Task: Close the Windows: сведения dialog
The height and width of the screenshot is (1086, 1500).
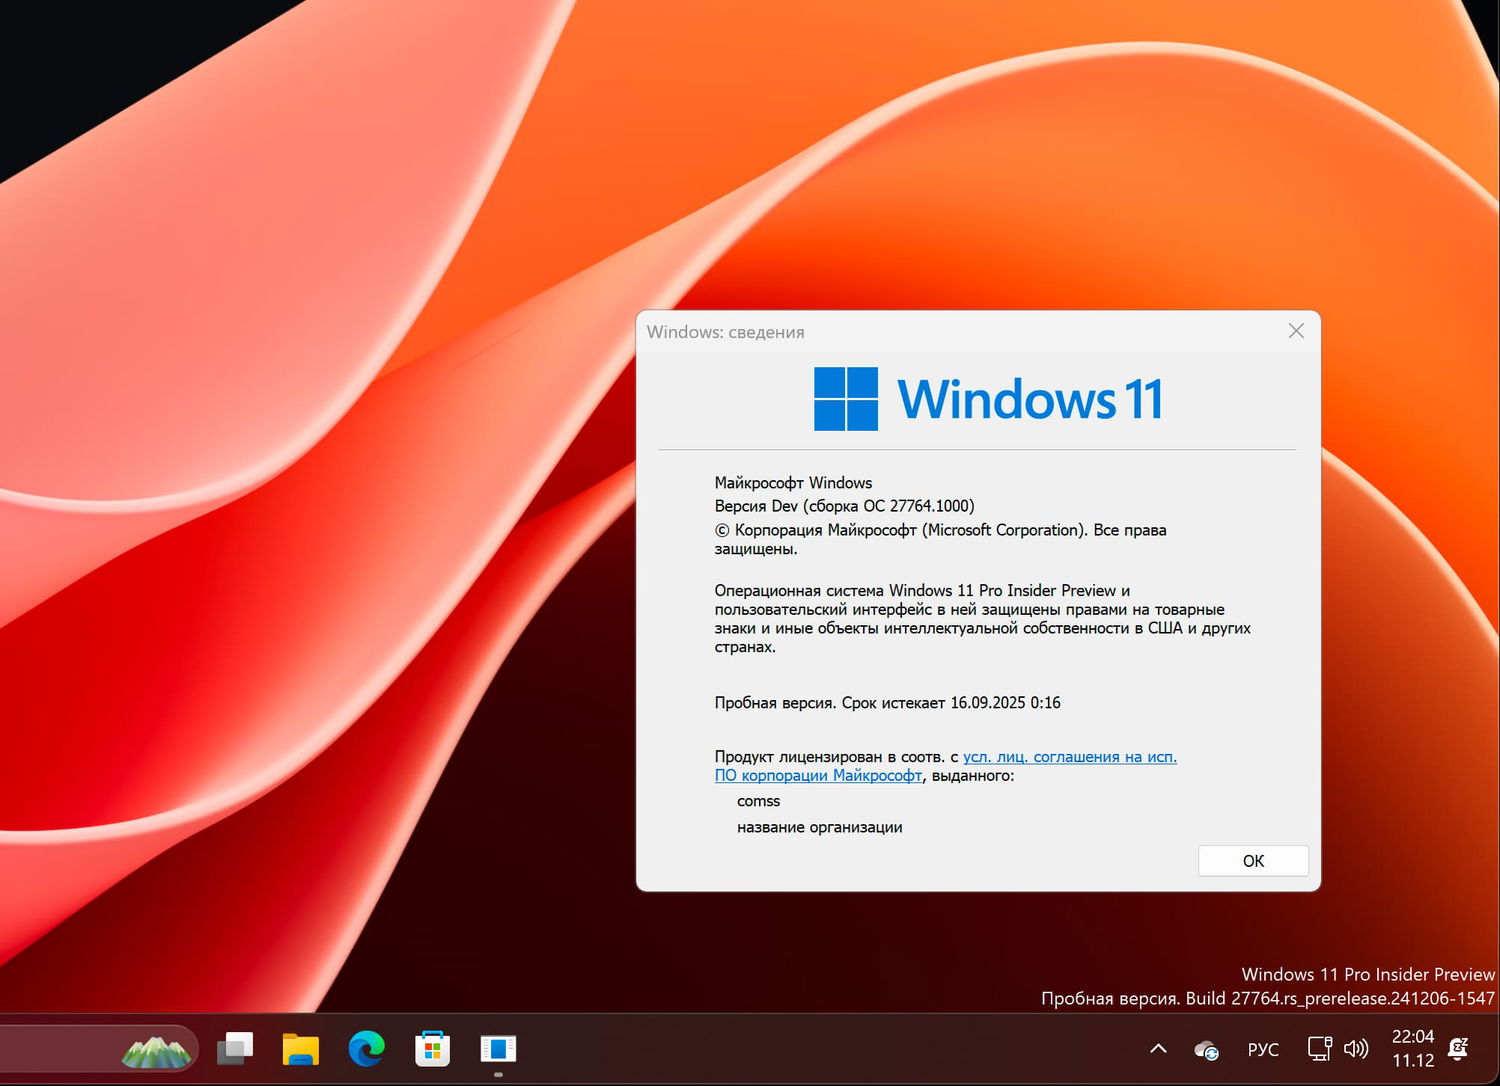Action: tap(1296, 331)
